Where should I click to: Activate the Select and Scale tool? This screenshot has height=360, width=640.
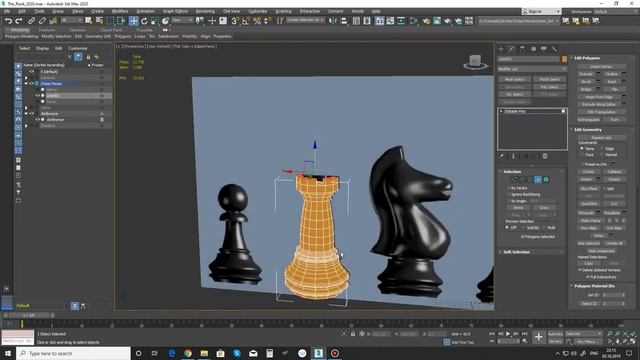(x=155, y=20)
